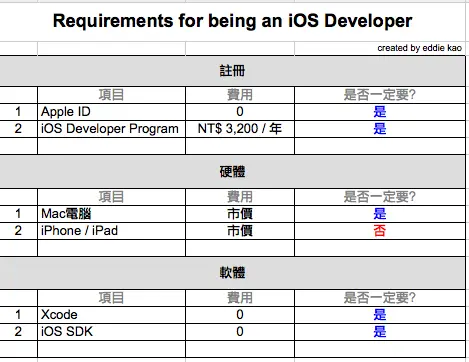Click the blue 是 in Mac電腦 row
Viewport: 469px width, 362px height.
click(x=380, y=214)
